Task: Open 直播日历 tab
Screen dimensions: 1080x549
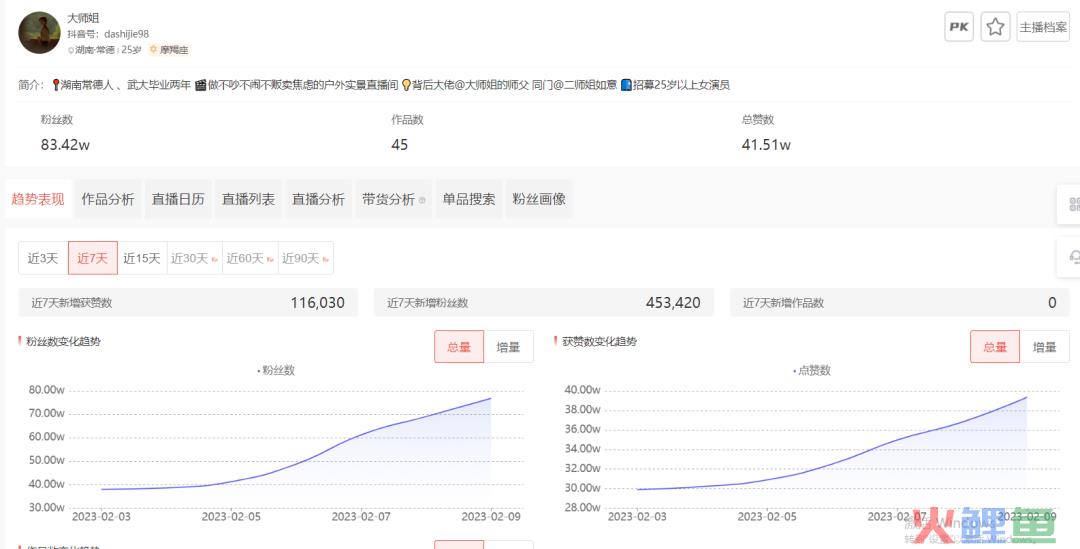Action: pyautogui.click(x=178, y=199)
